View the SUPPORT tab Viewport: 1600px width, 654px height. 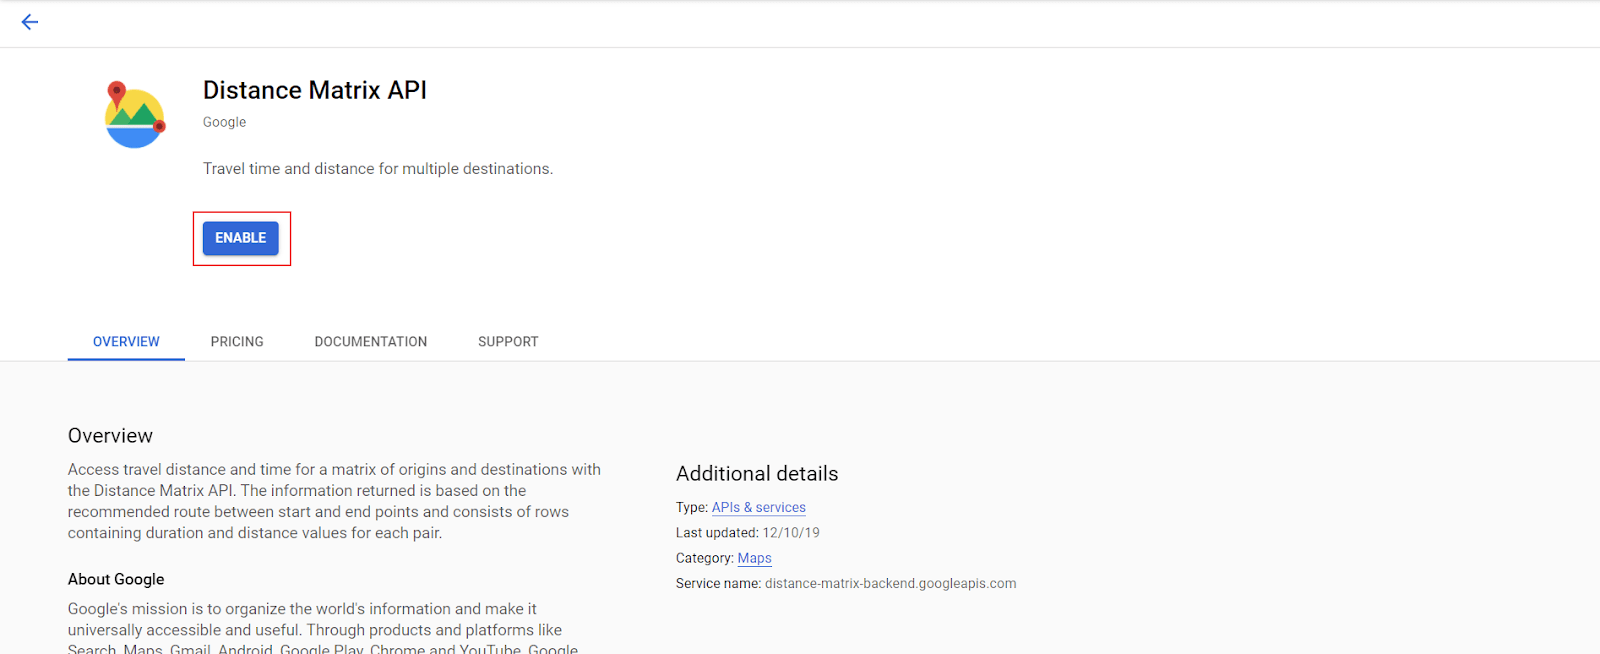(x=507, y=341)
